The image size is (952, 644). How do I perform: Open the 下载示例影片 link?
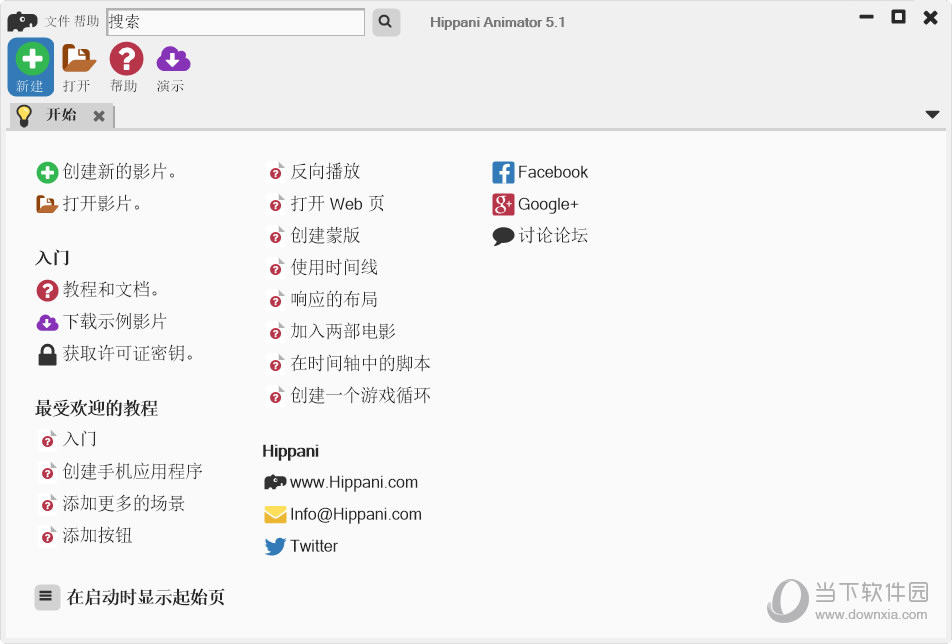[115, 322]
